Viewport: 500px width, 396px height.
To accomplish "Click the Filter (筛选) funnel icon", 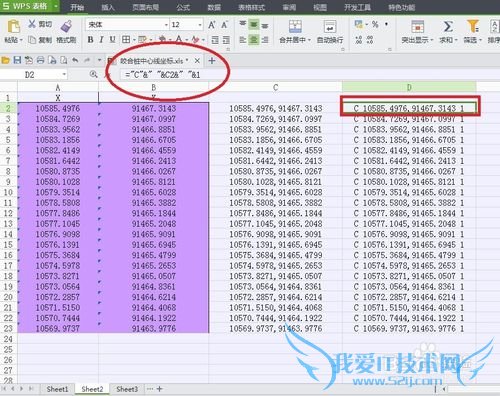I will click(x=472, y=26).
